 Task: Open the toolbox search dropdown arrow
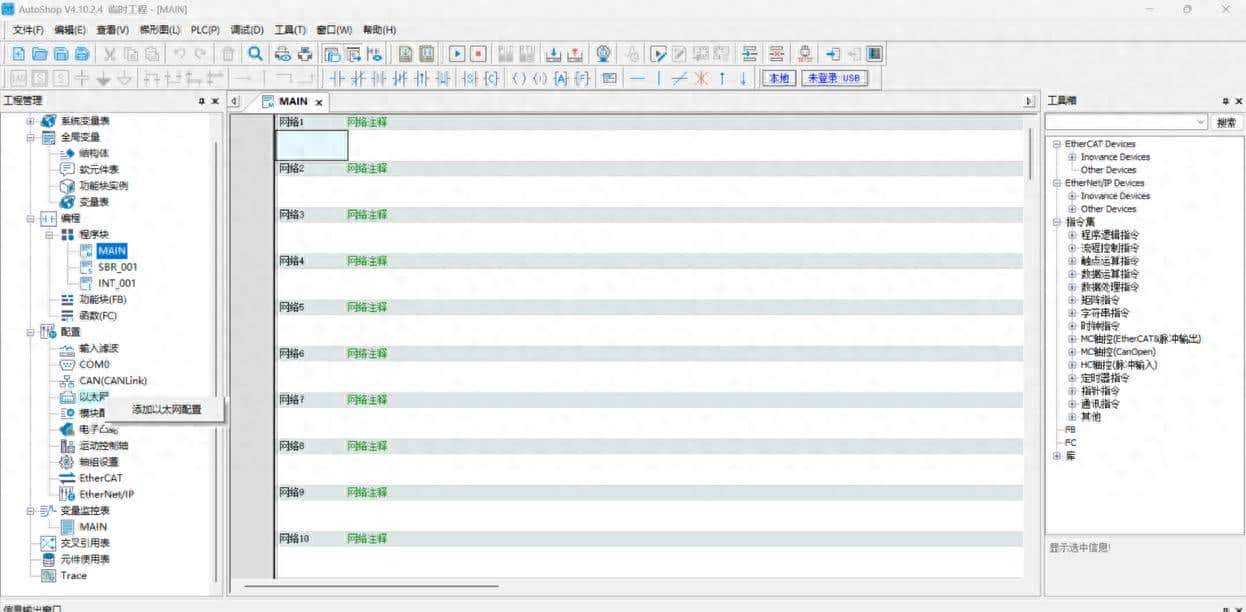(1201, 122)
